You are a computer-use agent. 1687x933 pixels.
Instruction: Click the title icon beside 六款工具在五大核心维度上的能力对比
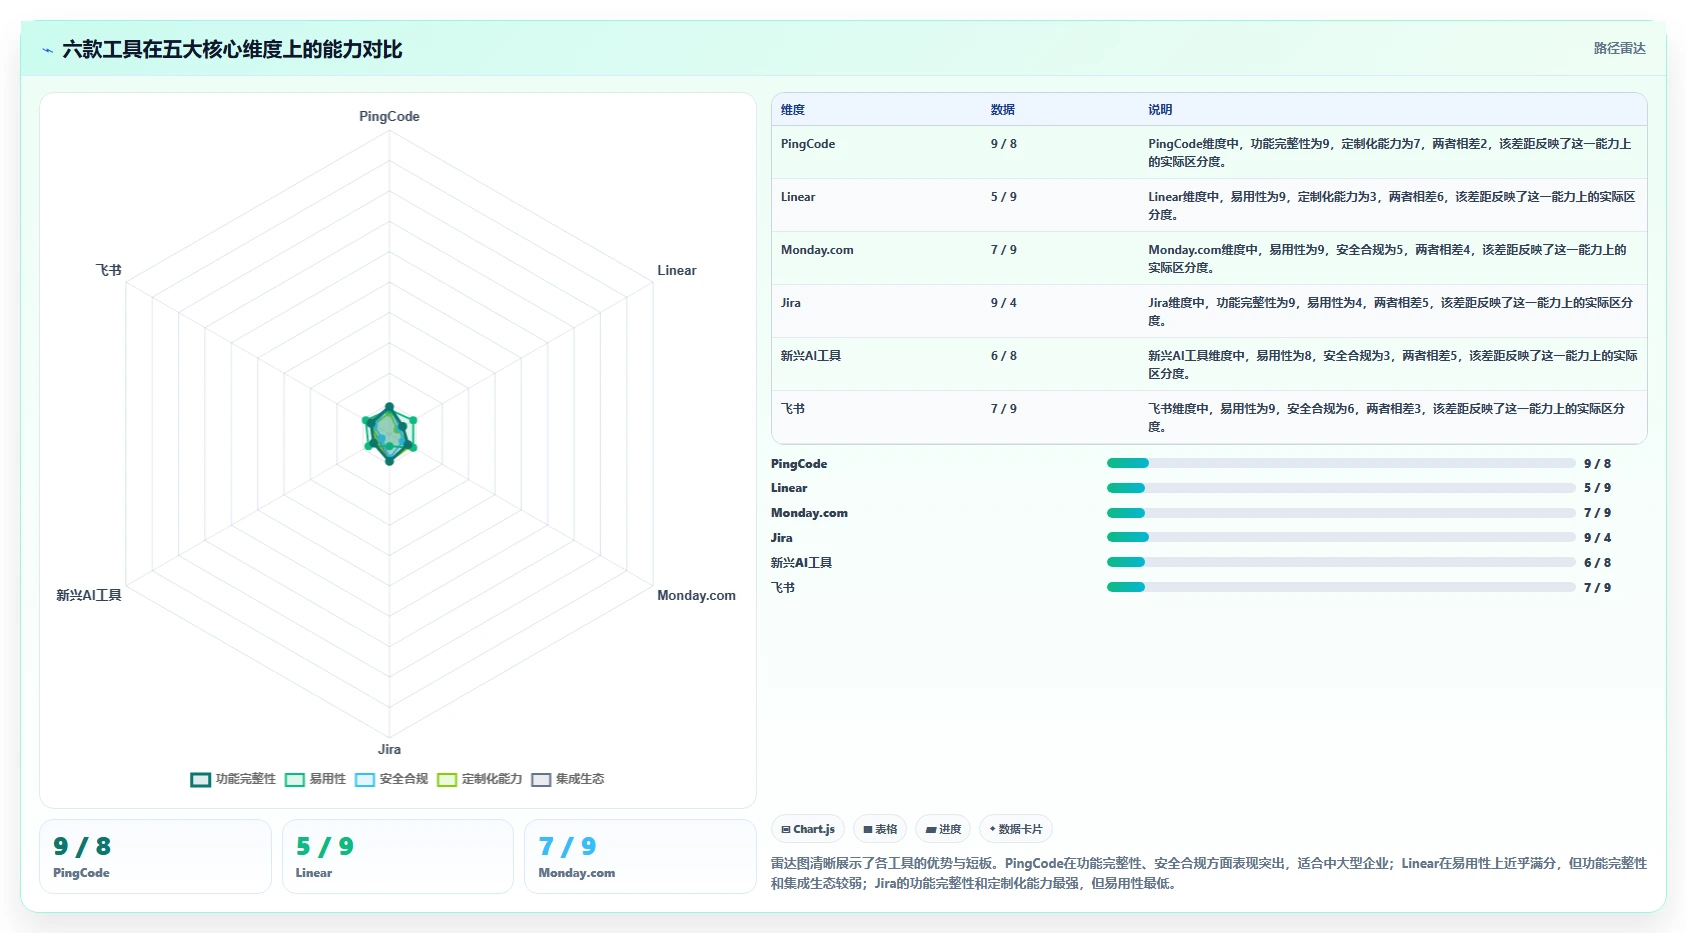click(x=47, y=50)
